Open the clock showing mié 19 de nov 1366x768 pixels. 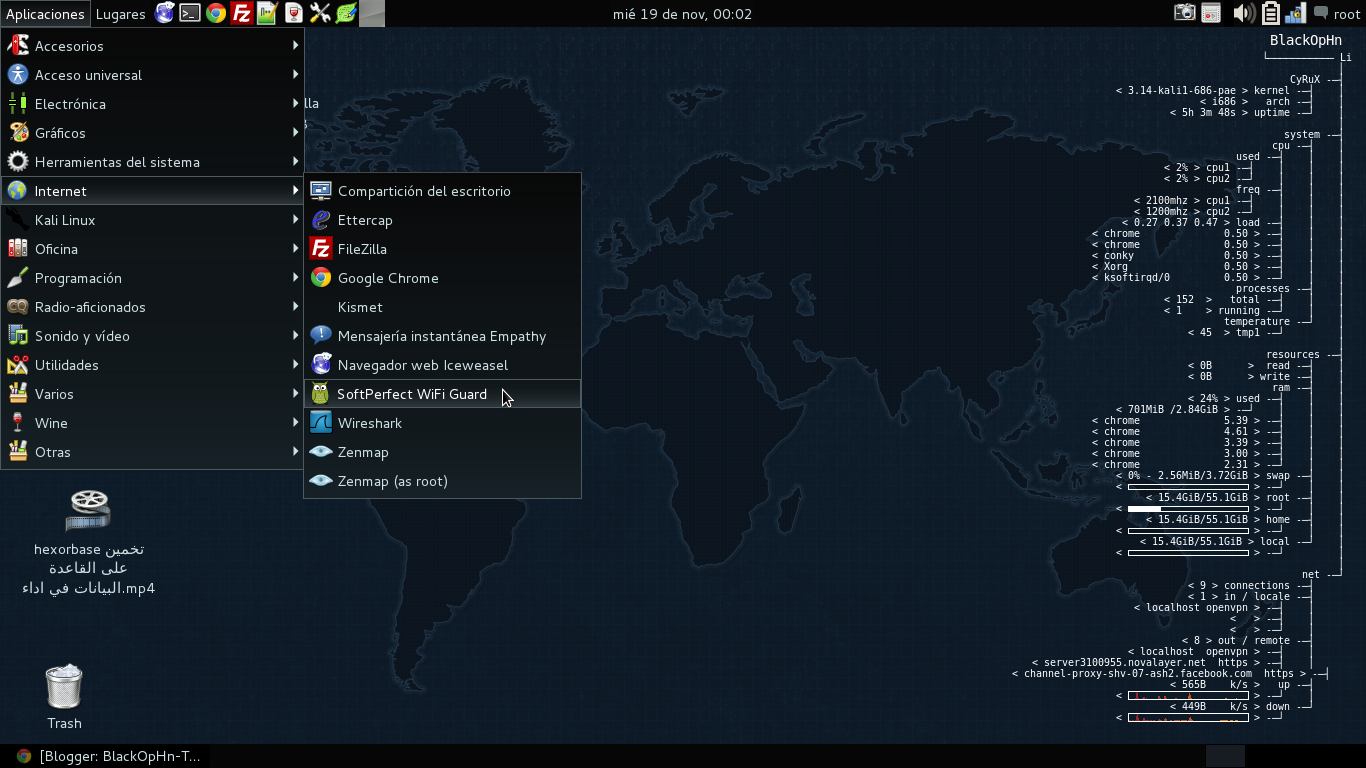[682, 14]
